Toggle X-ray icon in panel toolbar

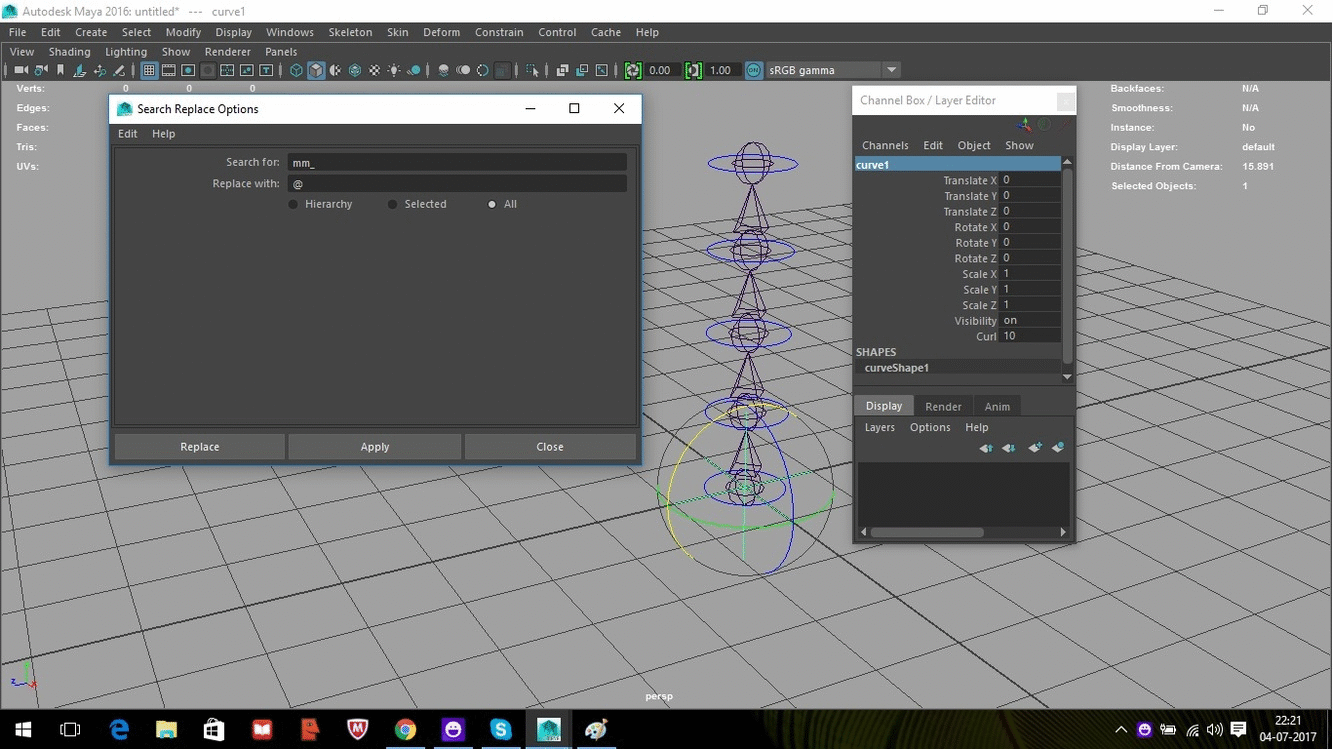click(562, 70)
